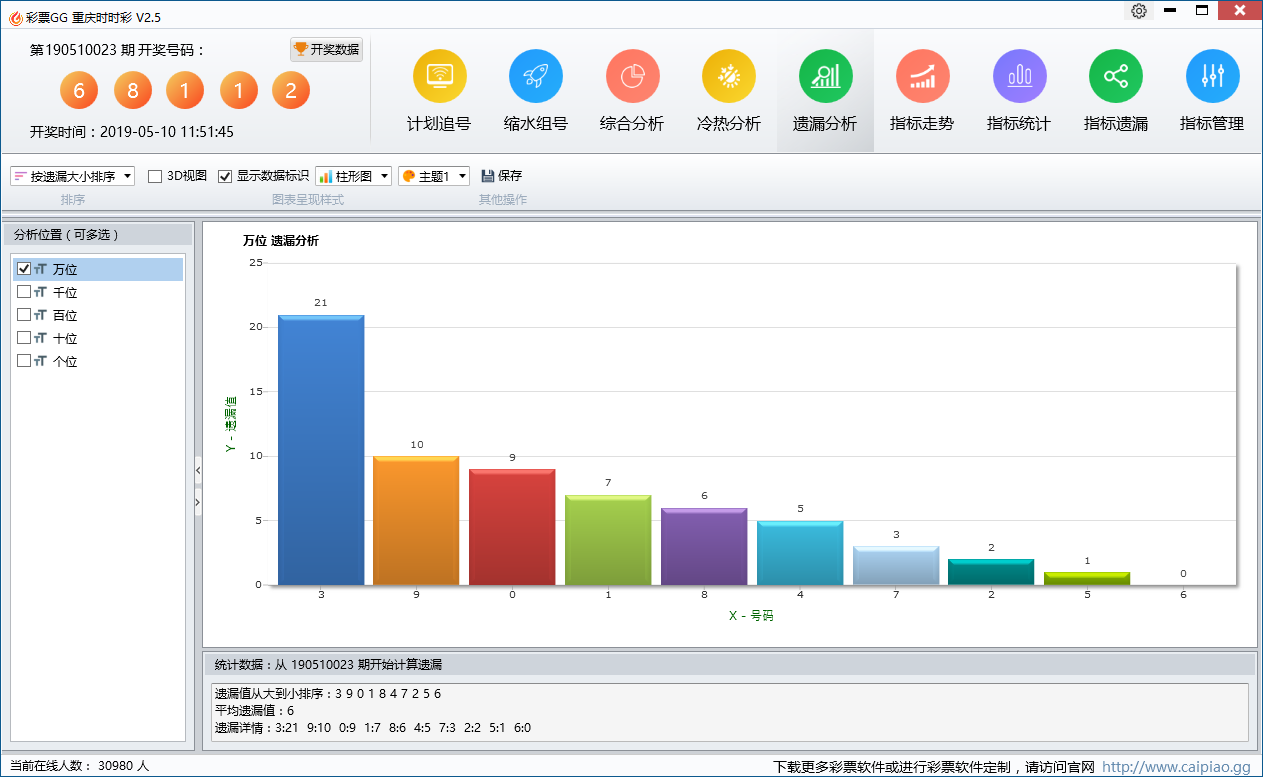1263x777 pixels.
Task: Open the 按遗漏大小排序 sort dropdown
Action: (73, 176)
